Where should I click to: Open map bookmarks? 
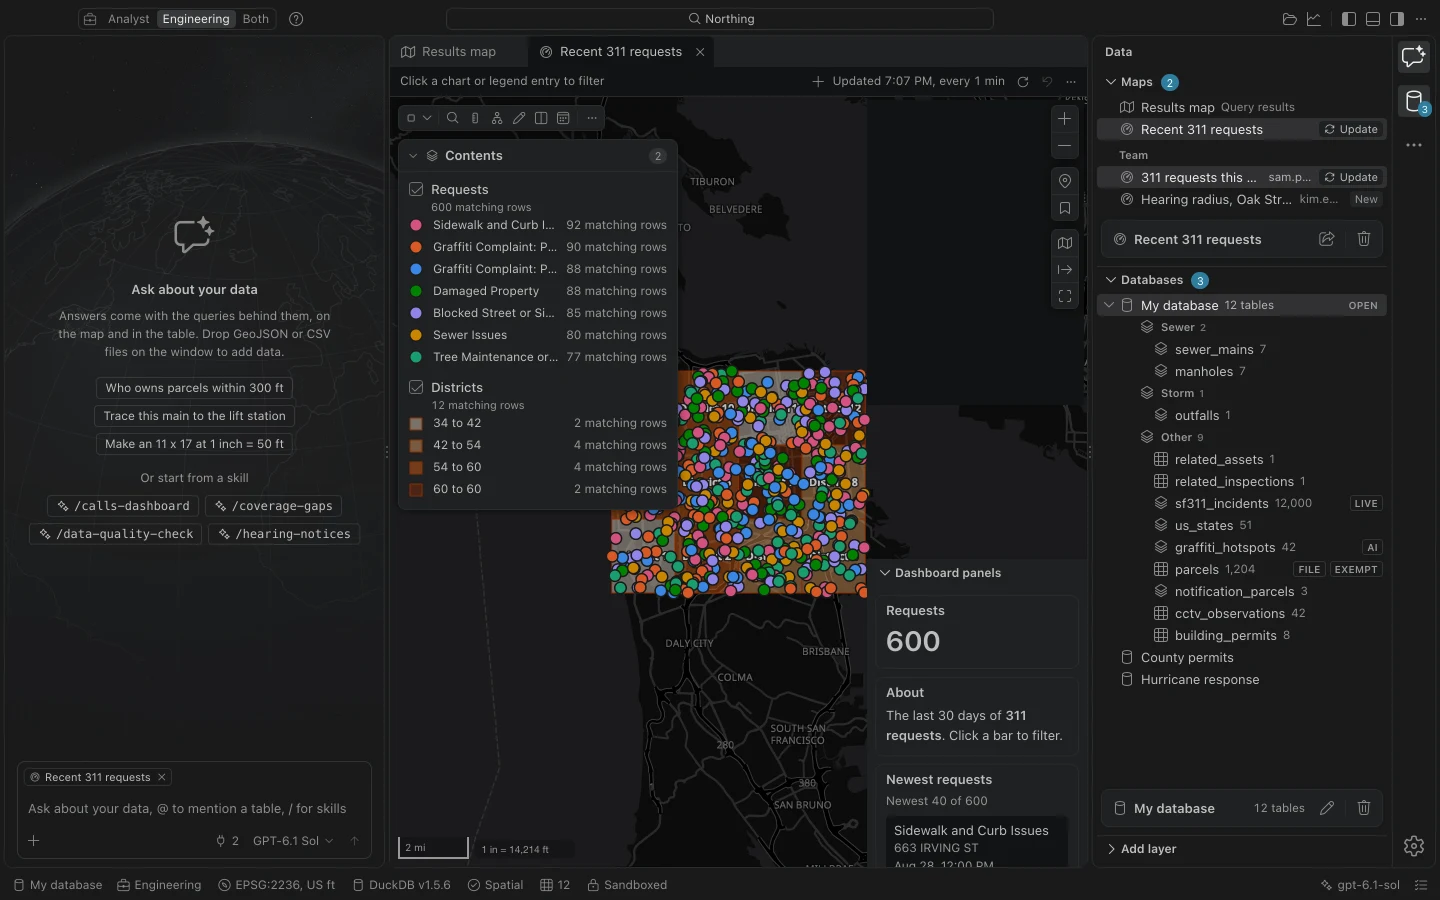[x=1065, y=209]
